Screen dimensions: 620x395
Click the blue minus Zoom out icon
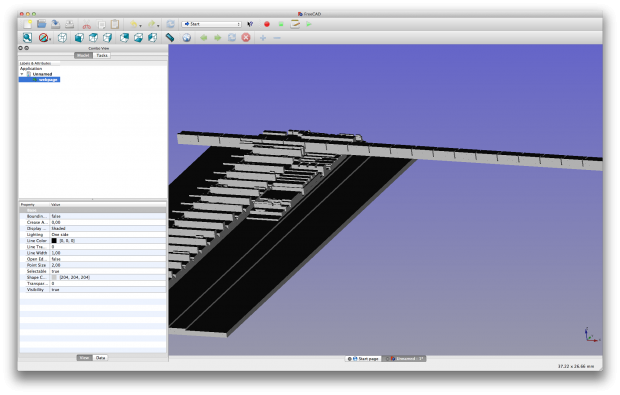click(x=277, y=38)
